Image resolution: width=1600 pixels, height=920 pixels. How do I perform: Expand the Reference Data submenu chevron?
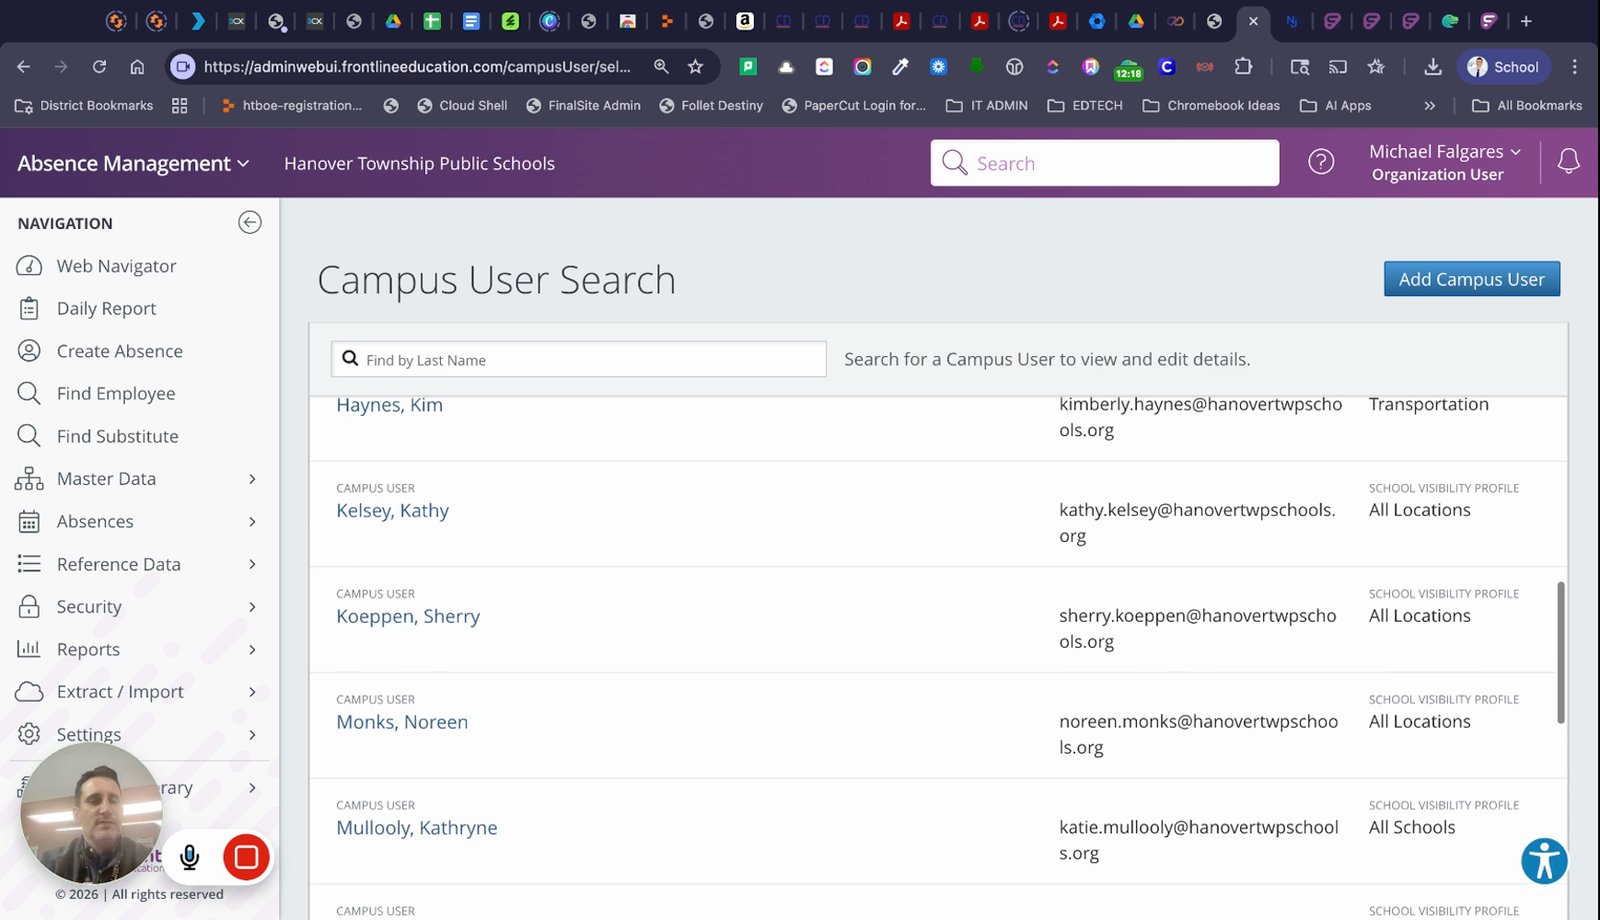(252, 564)
